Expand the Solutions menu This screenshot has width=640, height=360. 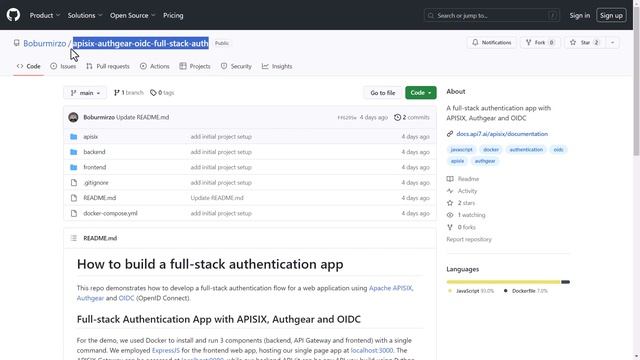click(x=84, y=15)
